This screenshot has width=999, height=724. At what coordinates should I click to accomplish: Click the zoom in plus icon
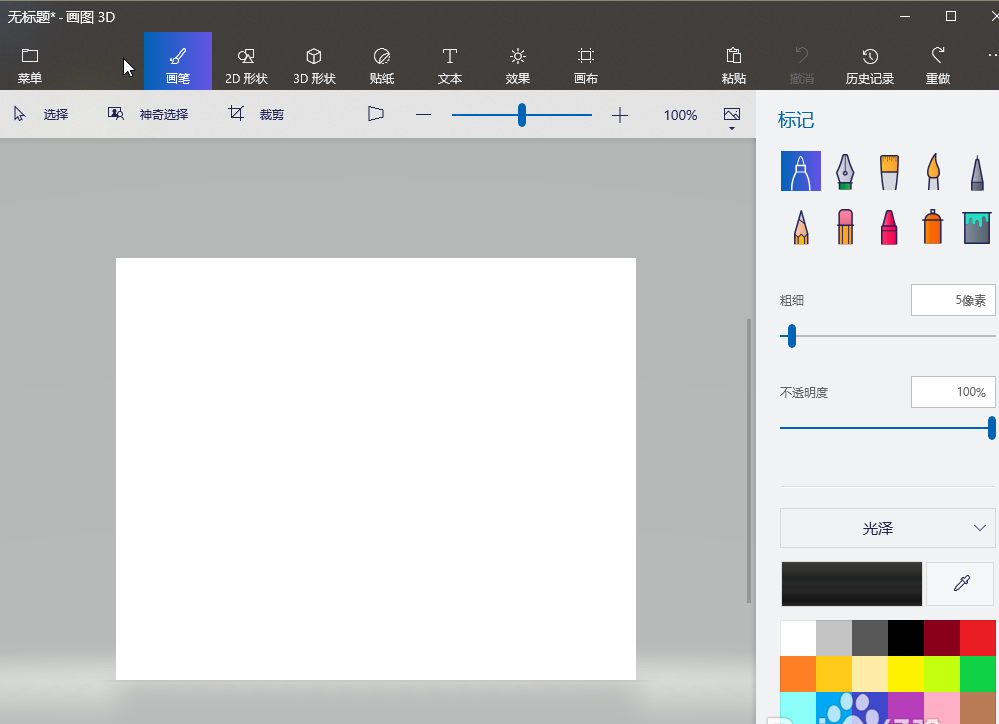pyautogui.click(x=620, y=115)
